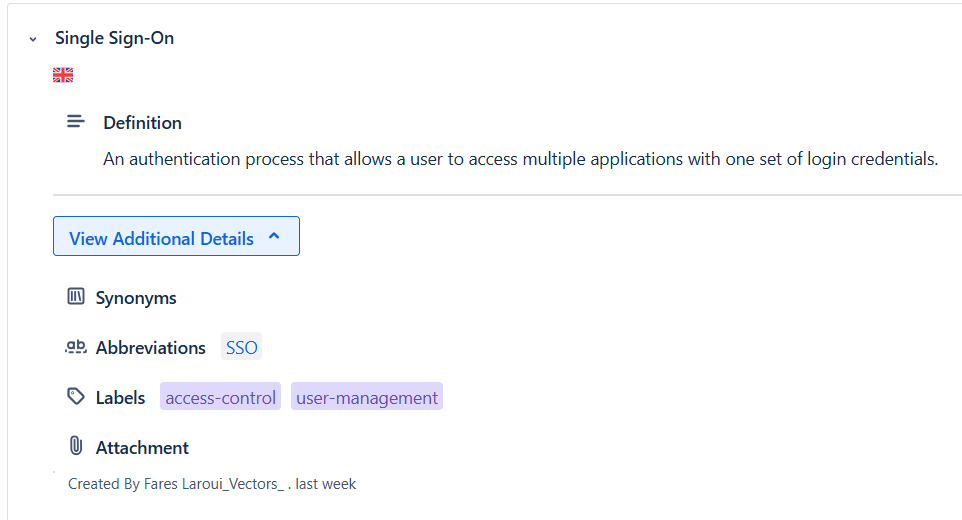This screenshot has height=520, width=962.
Task: Click the Labels section heading
Action: pos(120,398)
